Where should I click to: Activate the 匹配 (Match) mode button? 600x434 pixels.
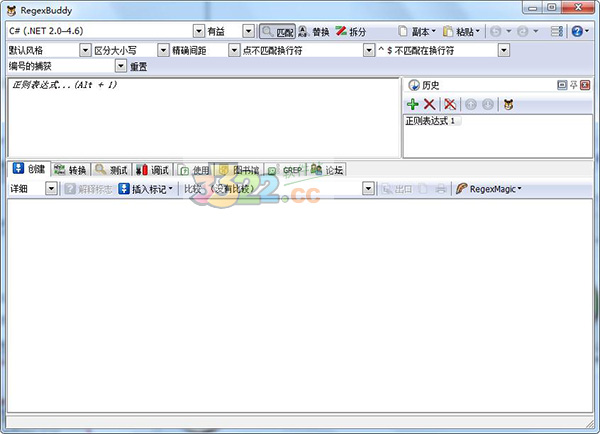278,31
